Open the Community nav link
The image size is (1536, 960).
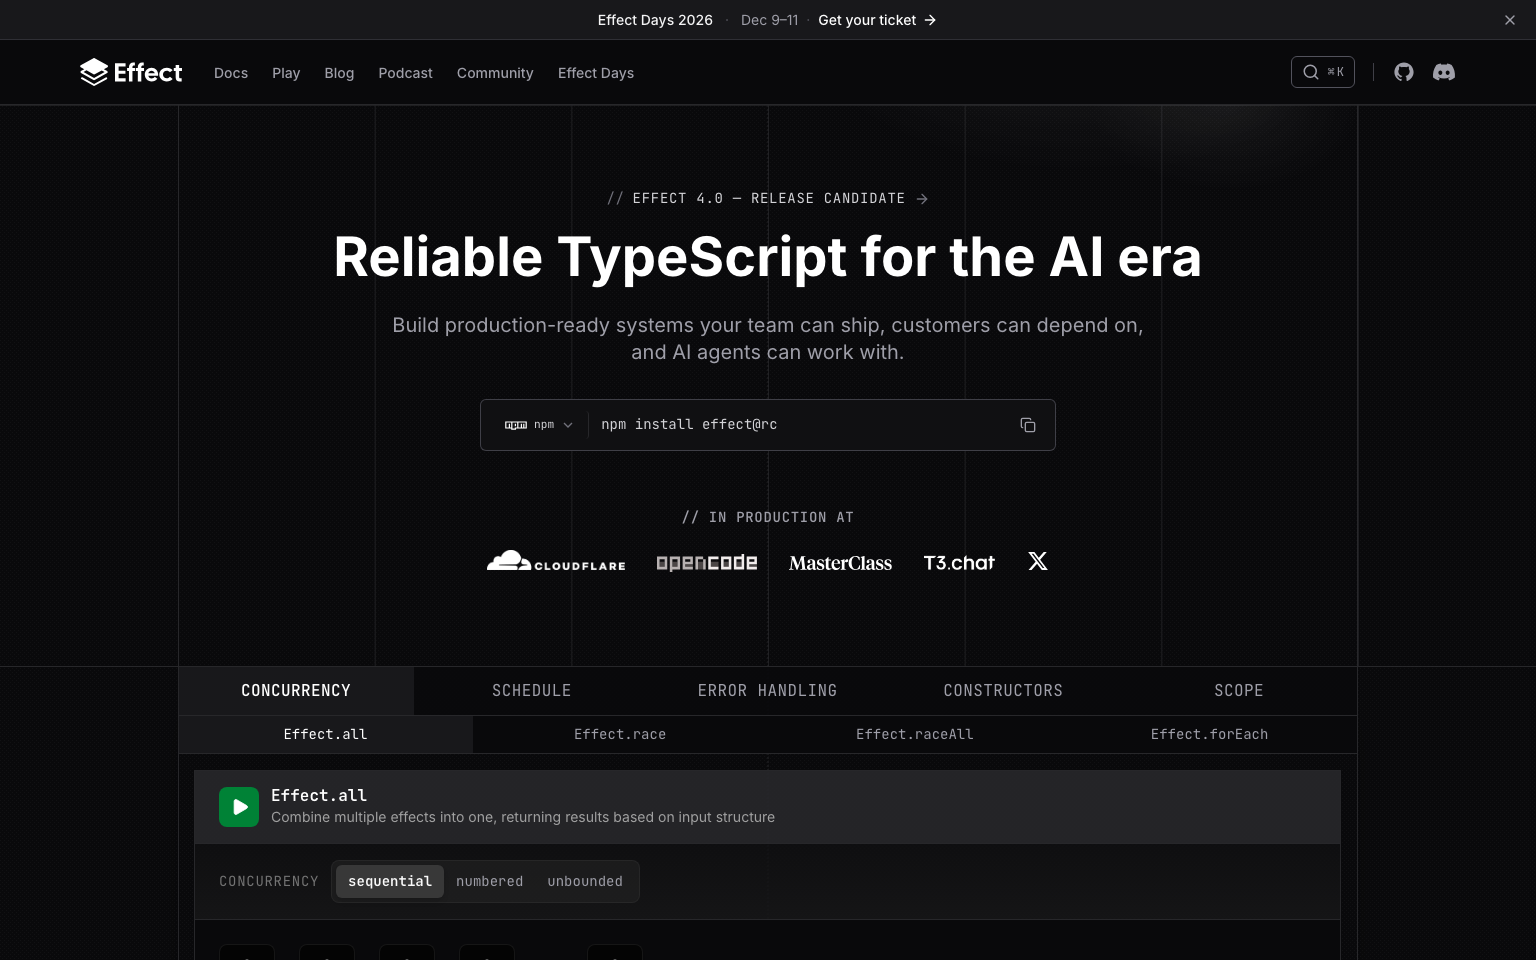click(x=495, y=73)
